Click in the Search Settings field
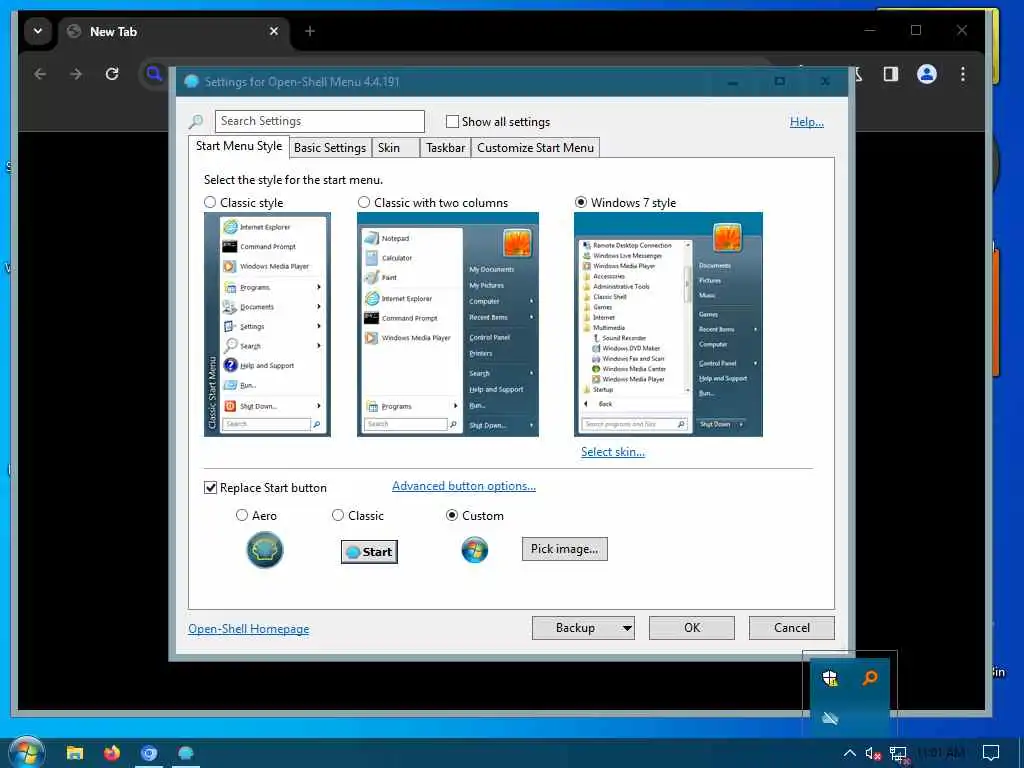The image size is (1024, 768). [x=319, y=121]
